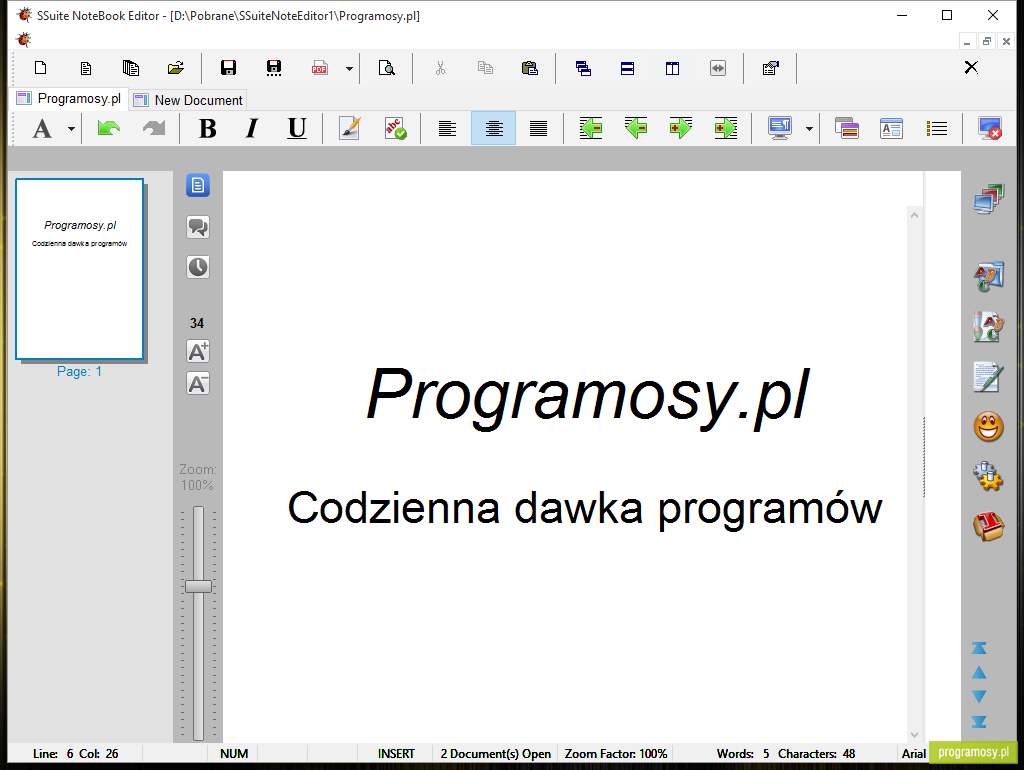The image size is (1024, 770).
Task: Jump to the bottom with the blue double-down arrow
Action: (x=979, y=722)
